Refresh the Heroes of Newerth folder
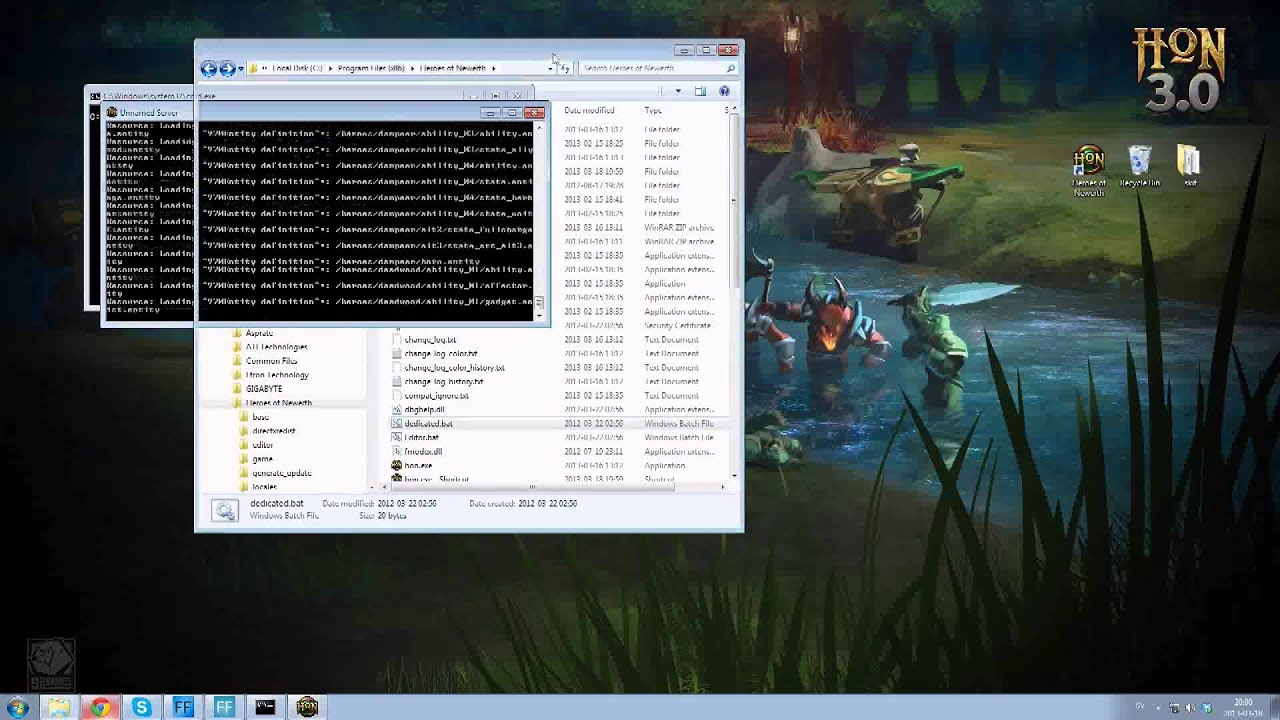This screenshot has height=720, width=1280. click(565, 68)
